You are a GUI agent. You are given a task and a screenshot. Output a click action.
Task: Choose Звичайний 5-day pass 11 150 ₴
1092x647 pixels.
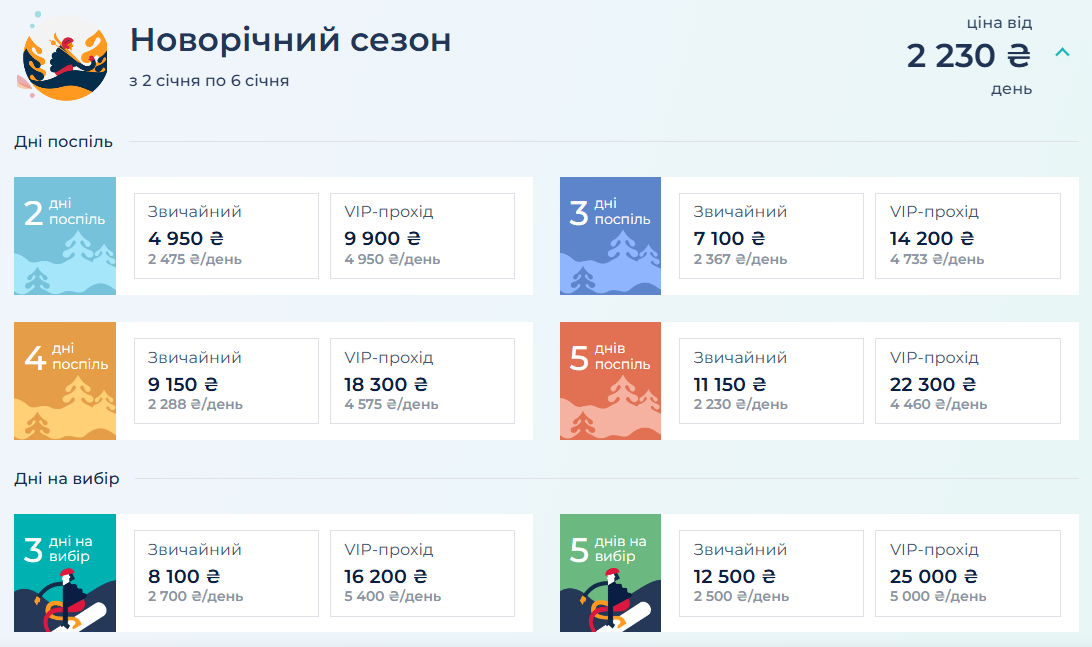pos(771,381)
